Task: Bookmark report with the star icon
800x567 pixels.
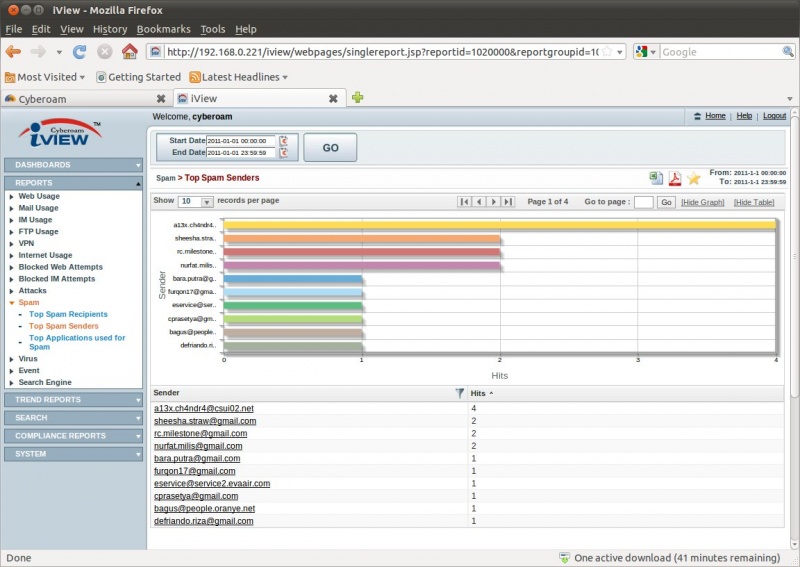Action: (x=693, y=178)
